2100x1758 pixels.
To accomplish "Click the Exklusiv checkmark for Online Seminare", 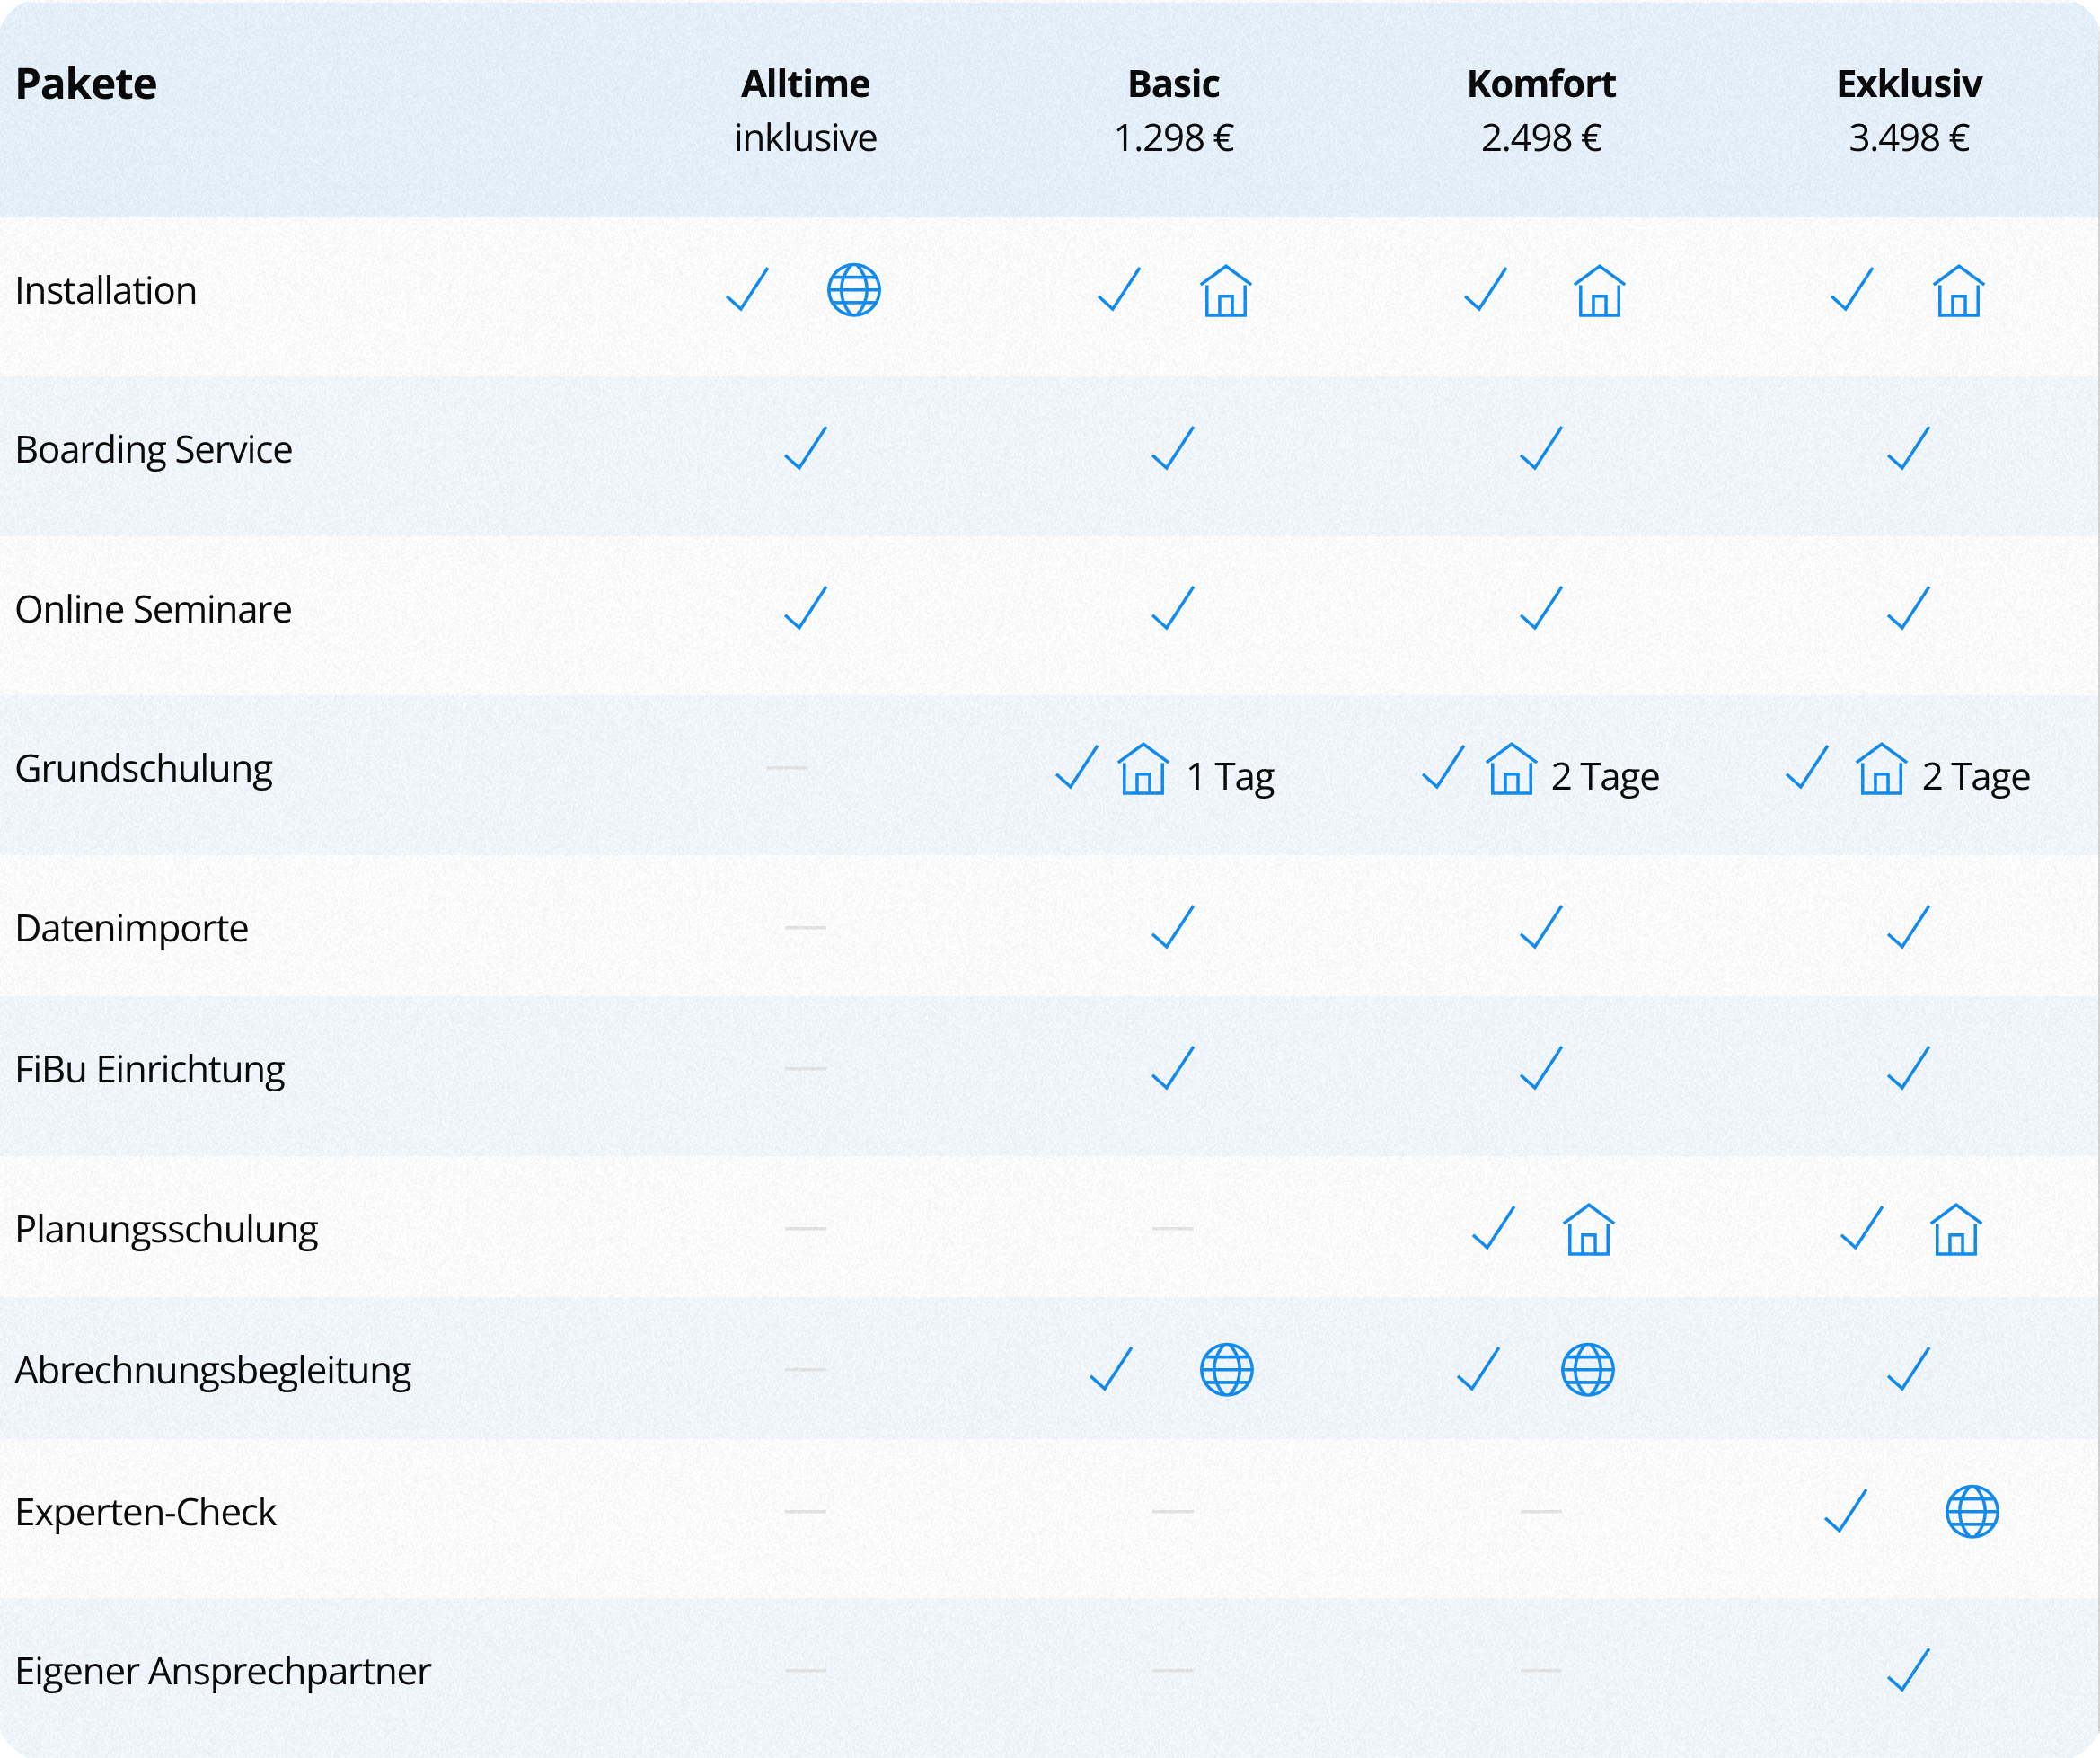I will click(1908, 608).
